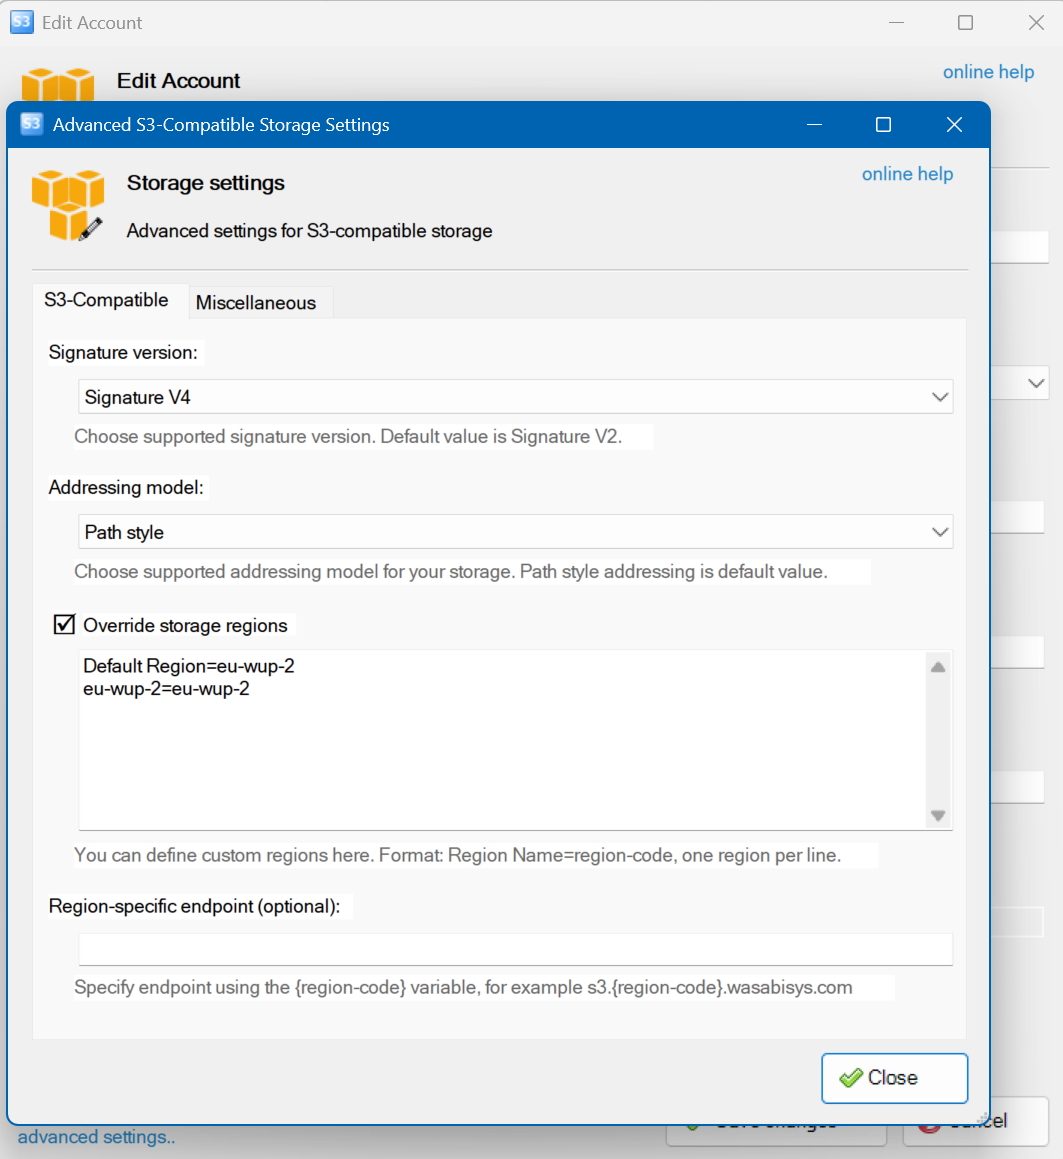Click the green checkmark icon on Close button
The height and width of the screenshot is (1159, 1063).
851,1078
